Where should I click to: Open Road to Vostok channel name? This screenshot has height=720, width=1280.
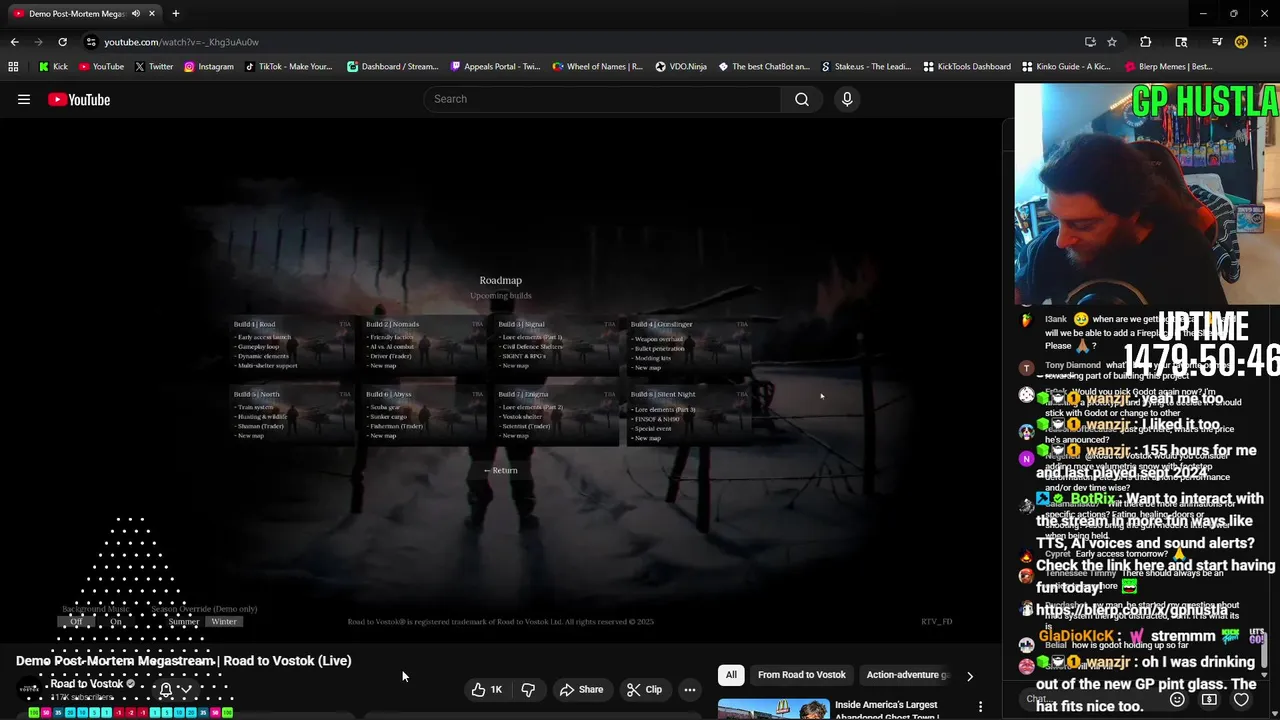pos(87,684)
